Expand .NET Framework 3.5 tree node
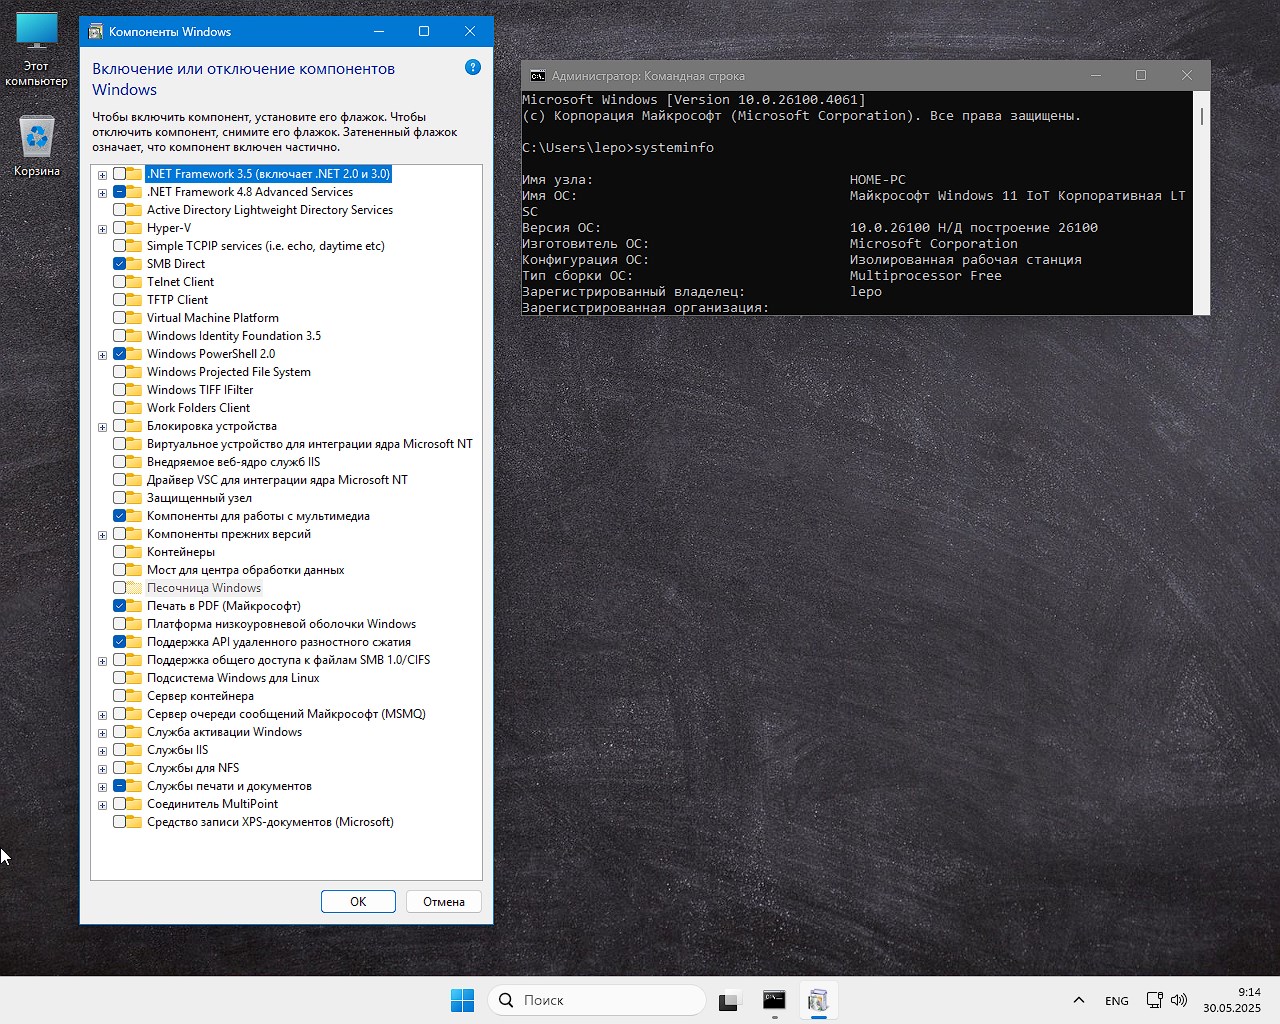The image size is (1280, 1024). click(x=102, y=175)
